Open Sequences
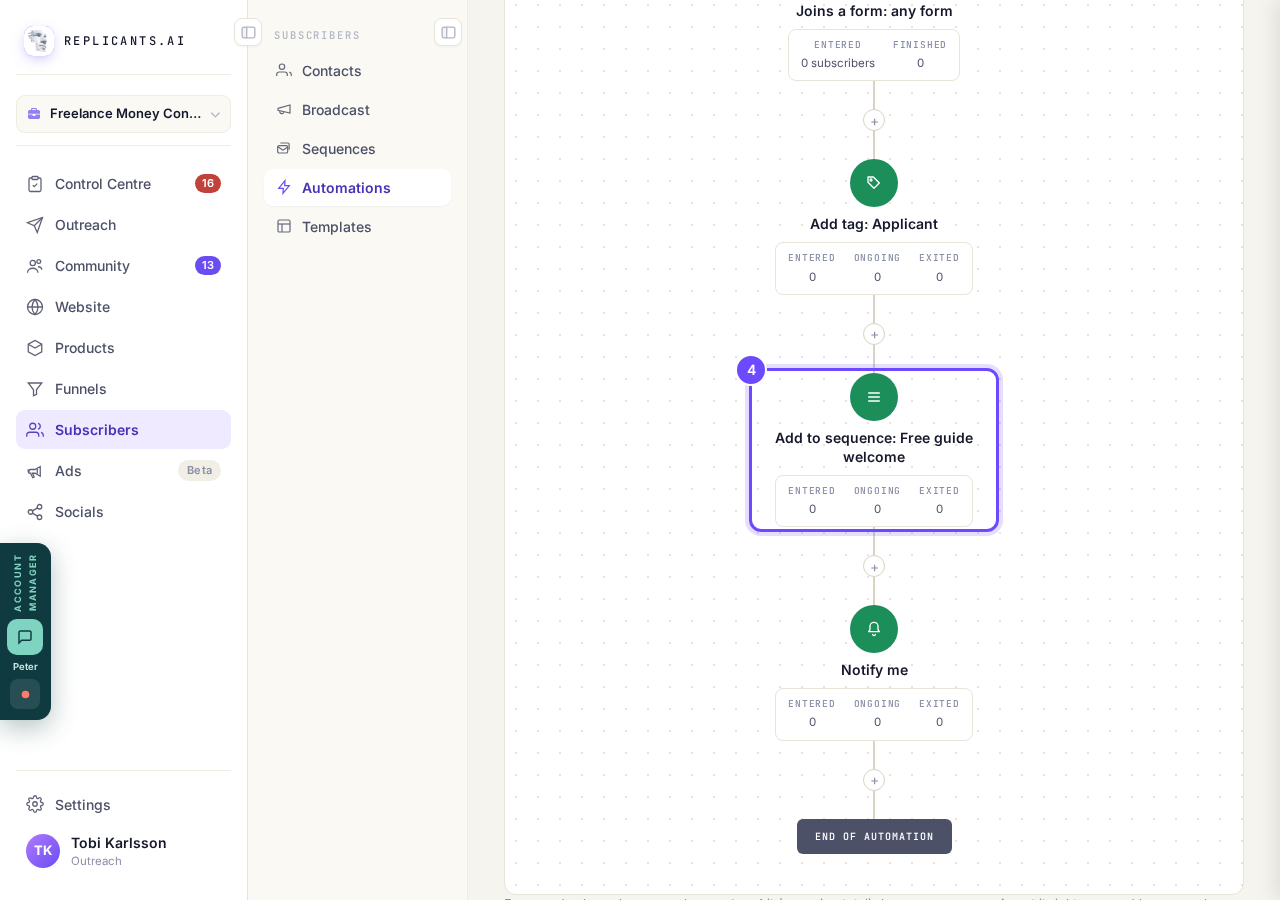 [357, 149]
